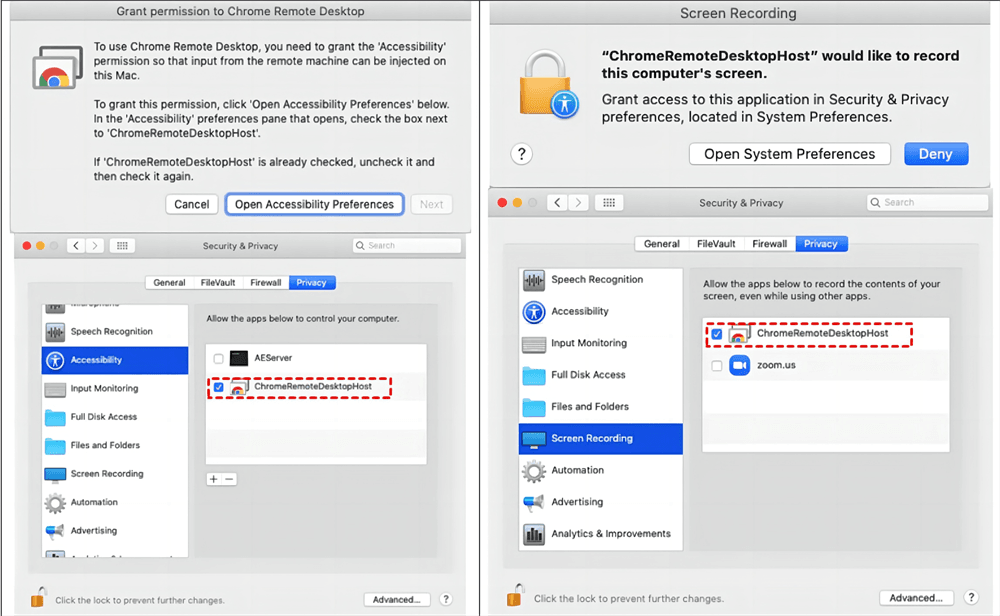
Task: Go back with left chevron in right window
Action: 557,203
